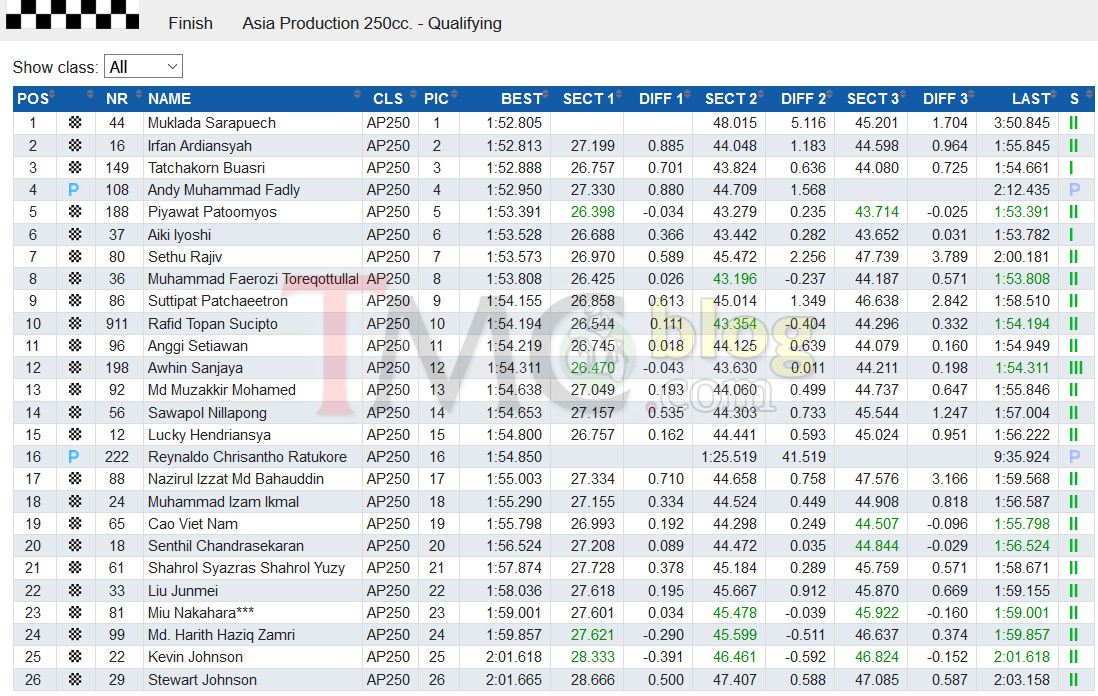This screenshot has height=696, width=1098.
Task: Click checkered flag icon for Tatchakorn Buasri
Action: click(x=75, y=167)
